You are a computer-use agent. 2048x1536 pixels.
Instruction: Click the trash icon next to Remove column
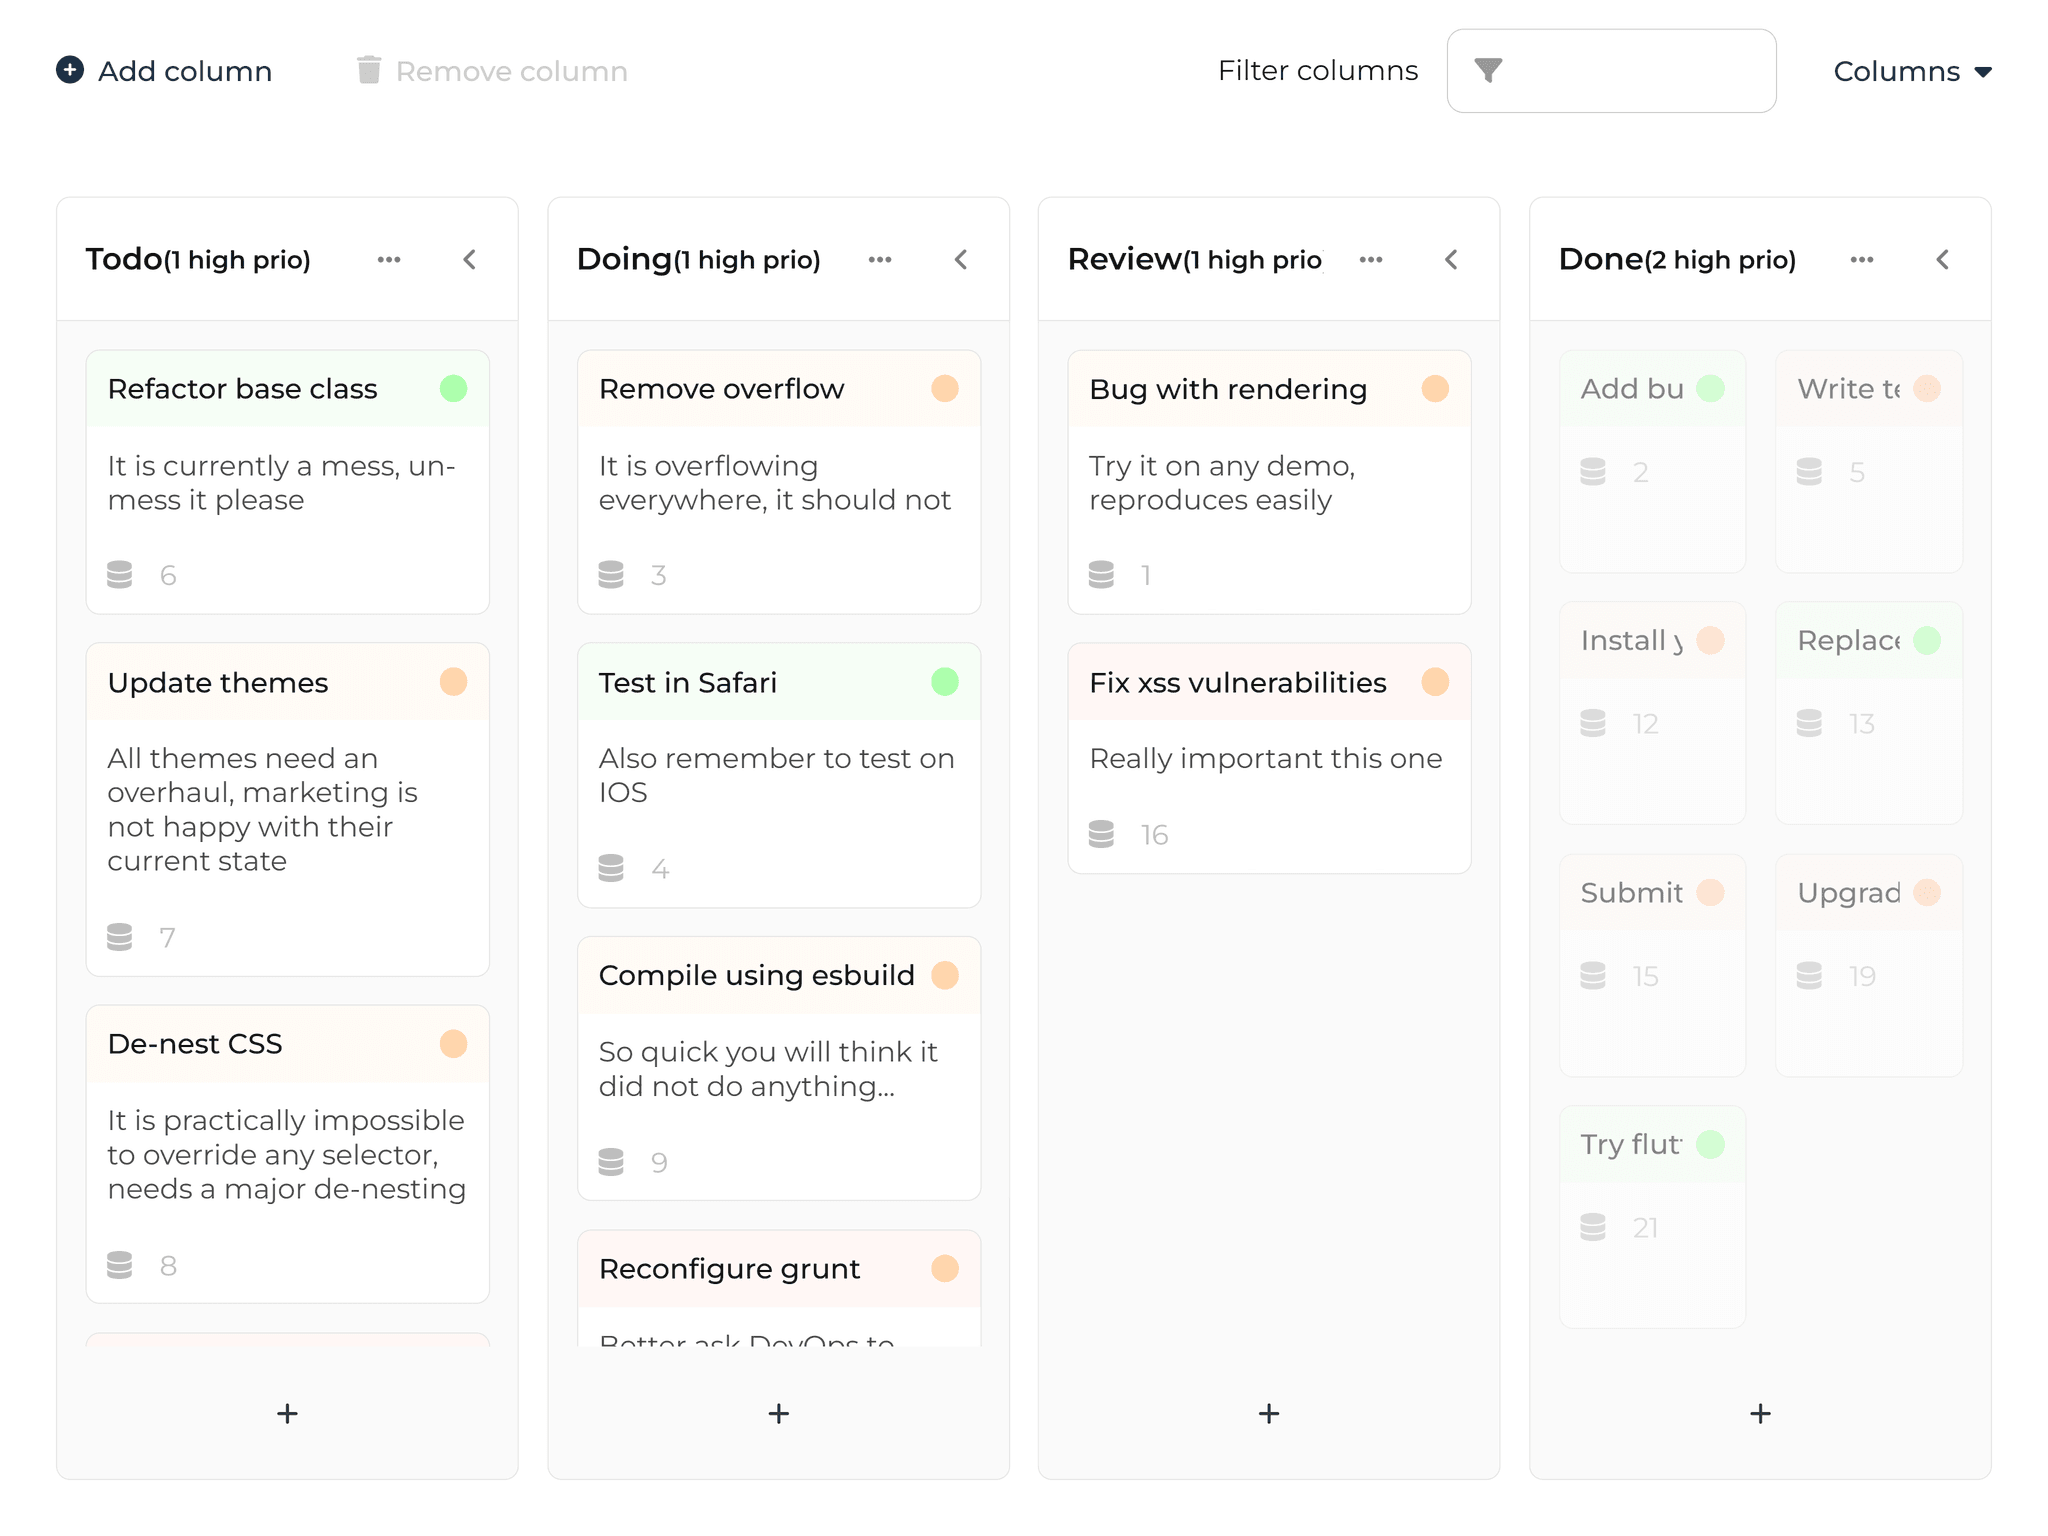370,69
